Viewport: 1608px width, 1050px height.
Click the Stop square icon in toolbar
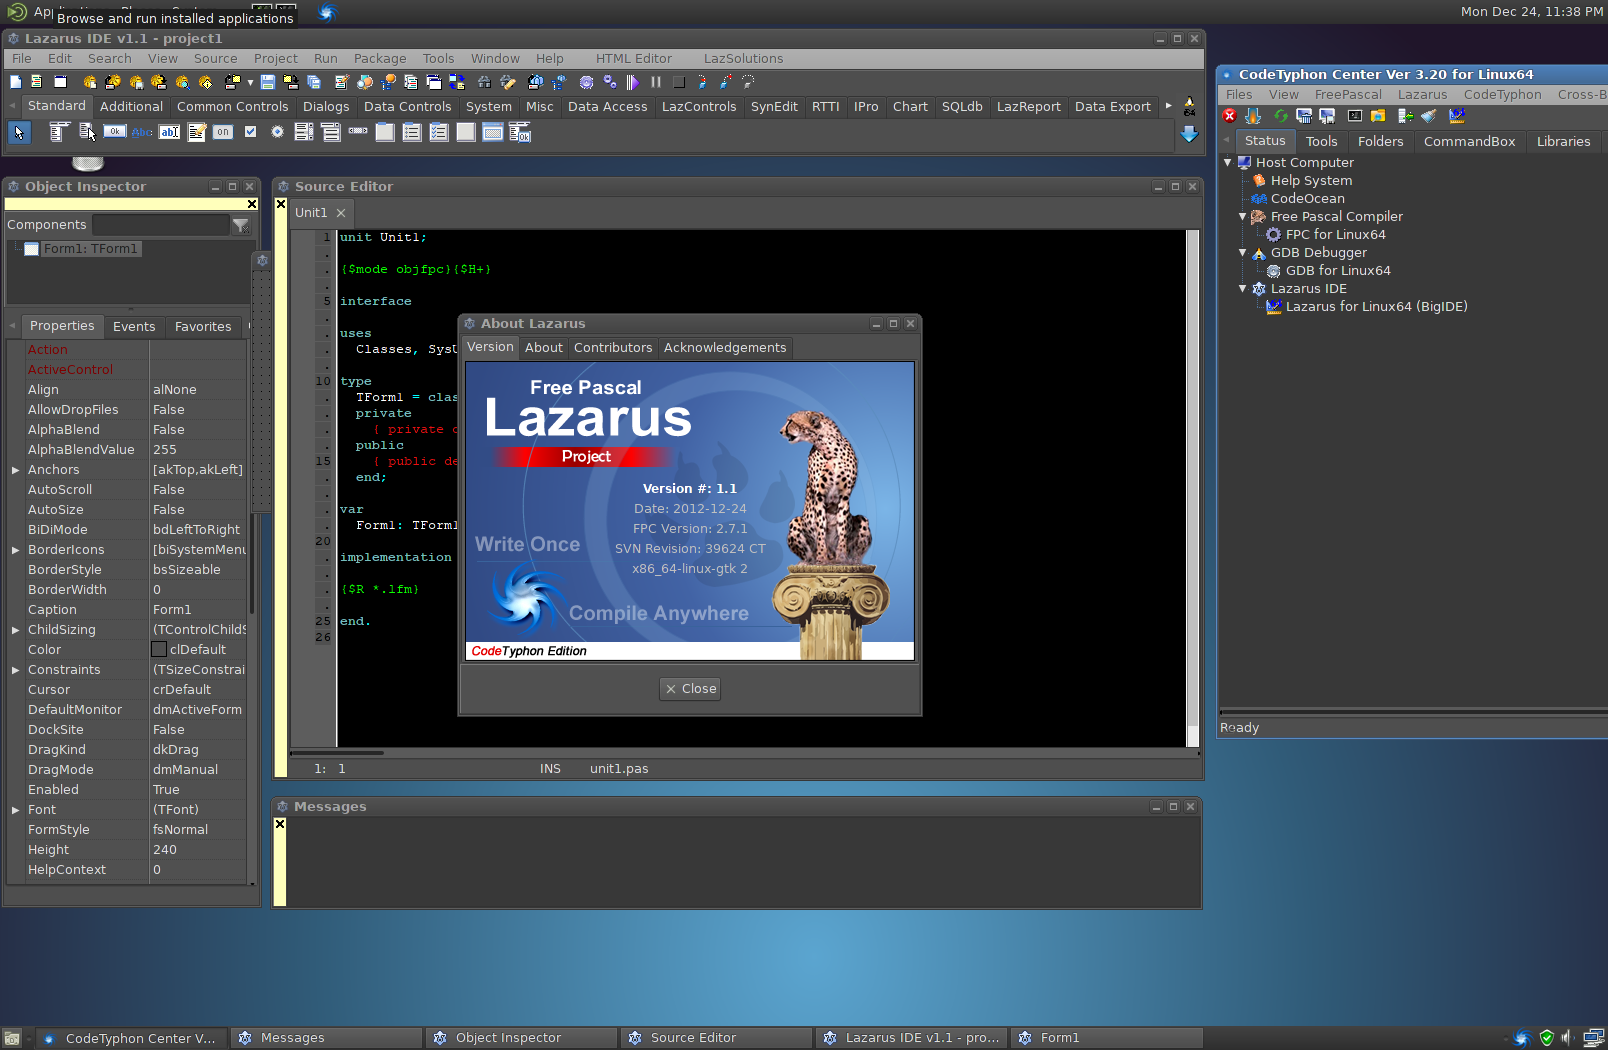coord(679,82)
